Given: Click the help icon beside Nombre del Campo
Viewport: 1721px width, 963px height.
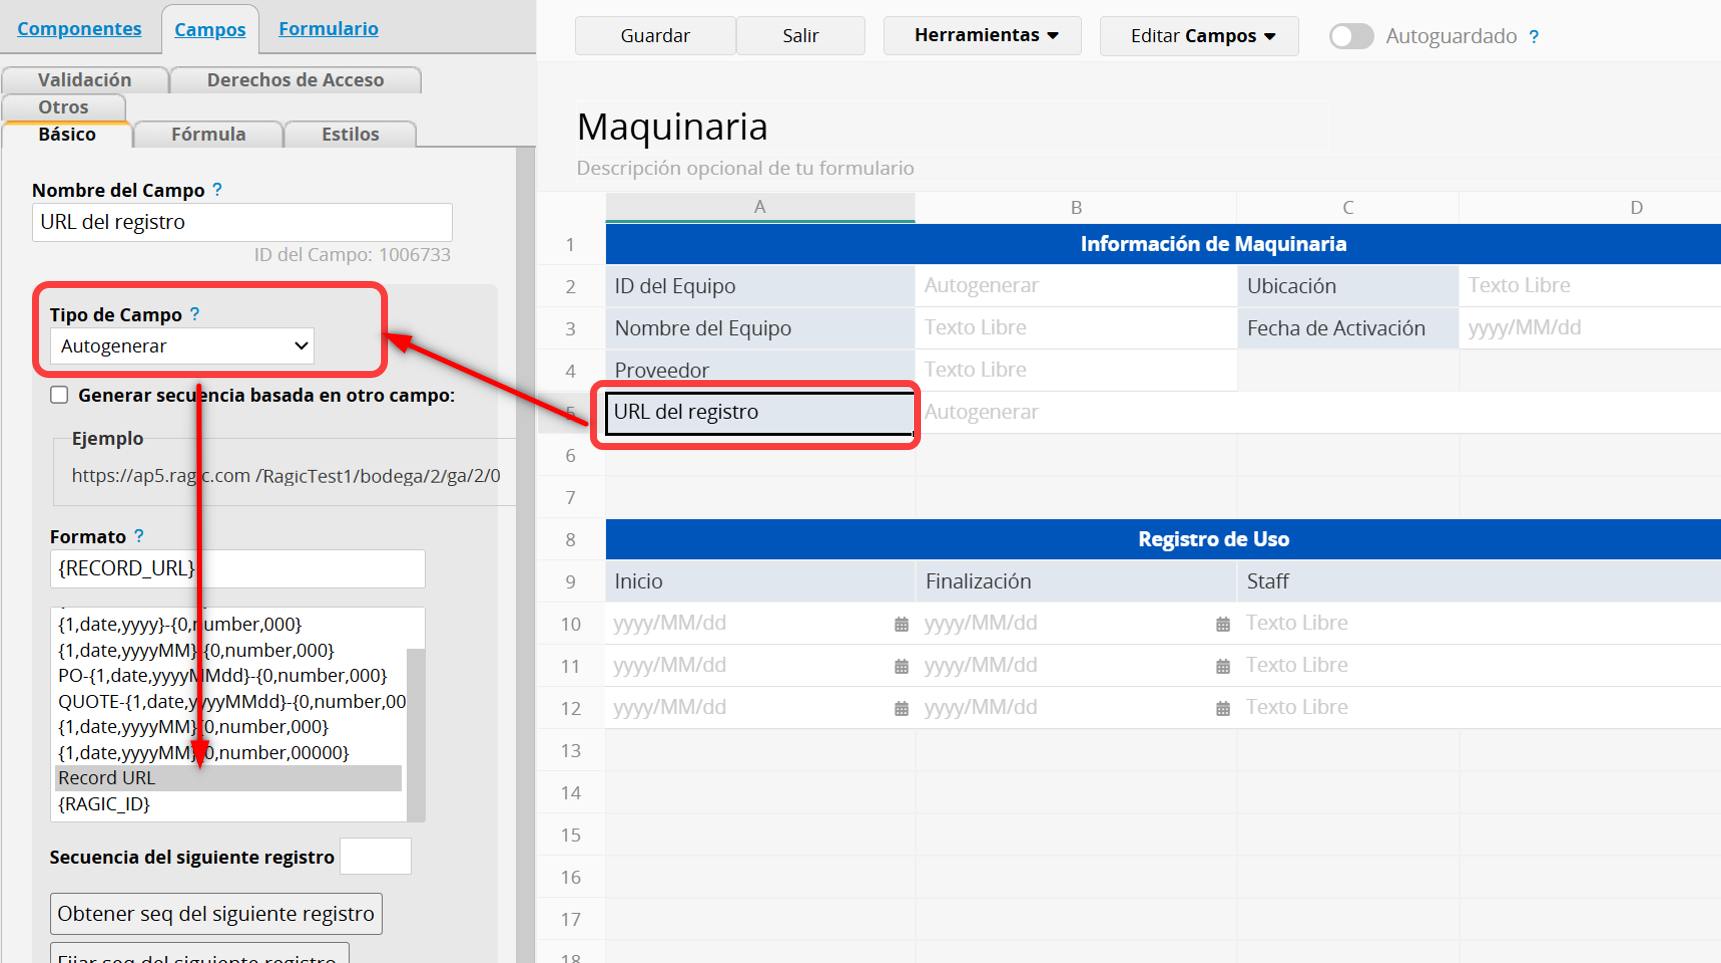Looking at the screenshot, I should coord(217,189).
